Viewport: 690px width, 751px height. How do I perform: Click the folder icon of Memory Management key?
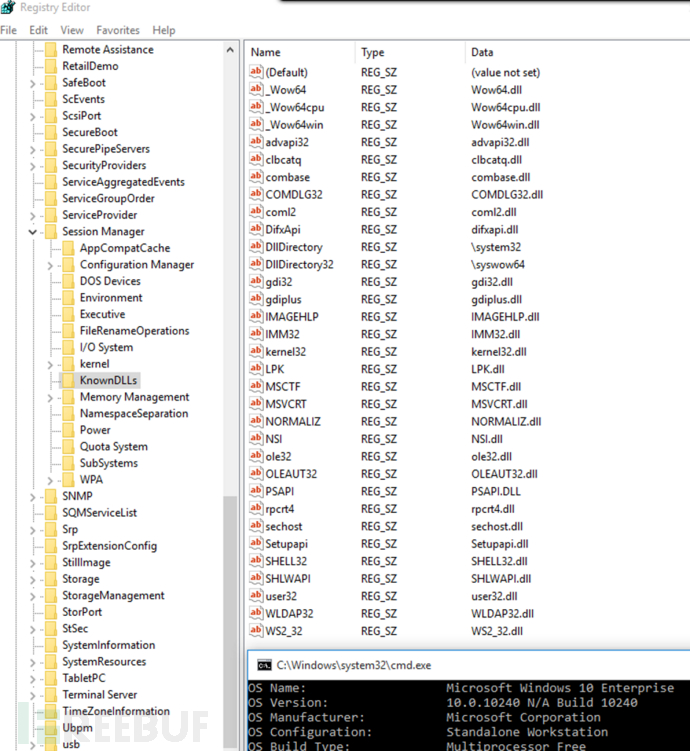tap(68, 397)
